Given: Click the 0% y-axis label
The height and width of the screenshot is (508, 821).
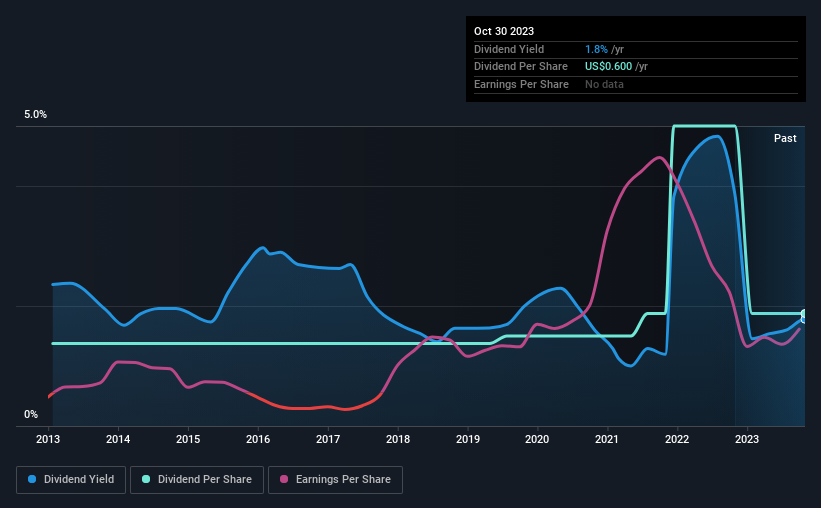Looking at the screenshot, I should coord(31,414).
